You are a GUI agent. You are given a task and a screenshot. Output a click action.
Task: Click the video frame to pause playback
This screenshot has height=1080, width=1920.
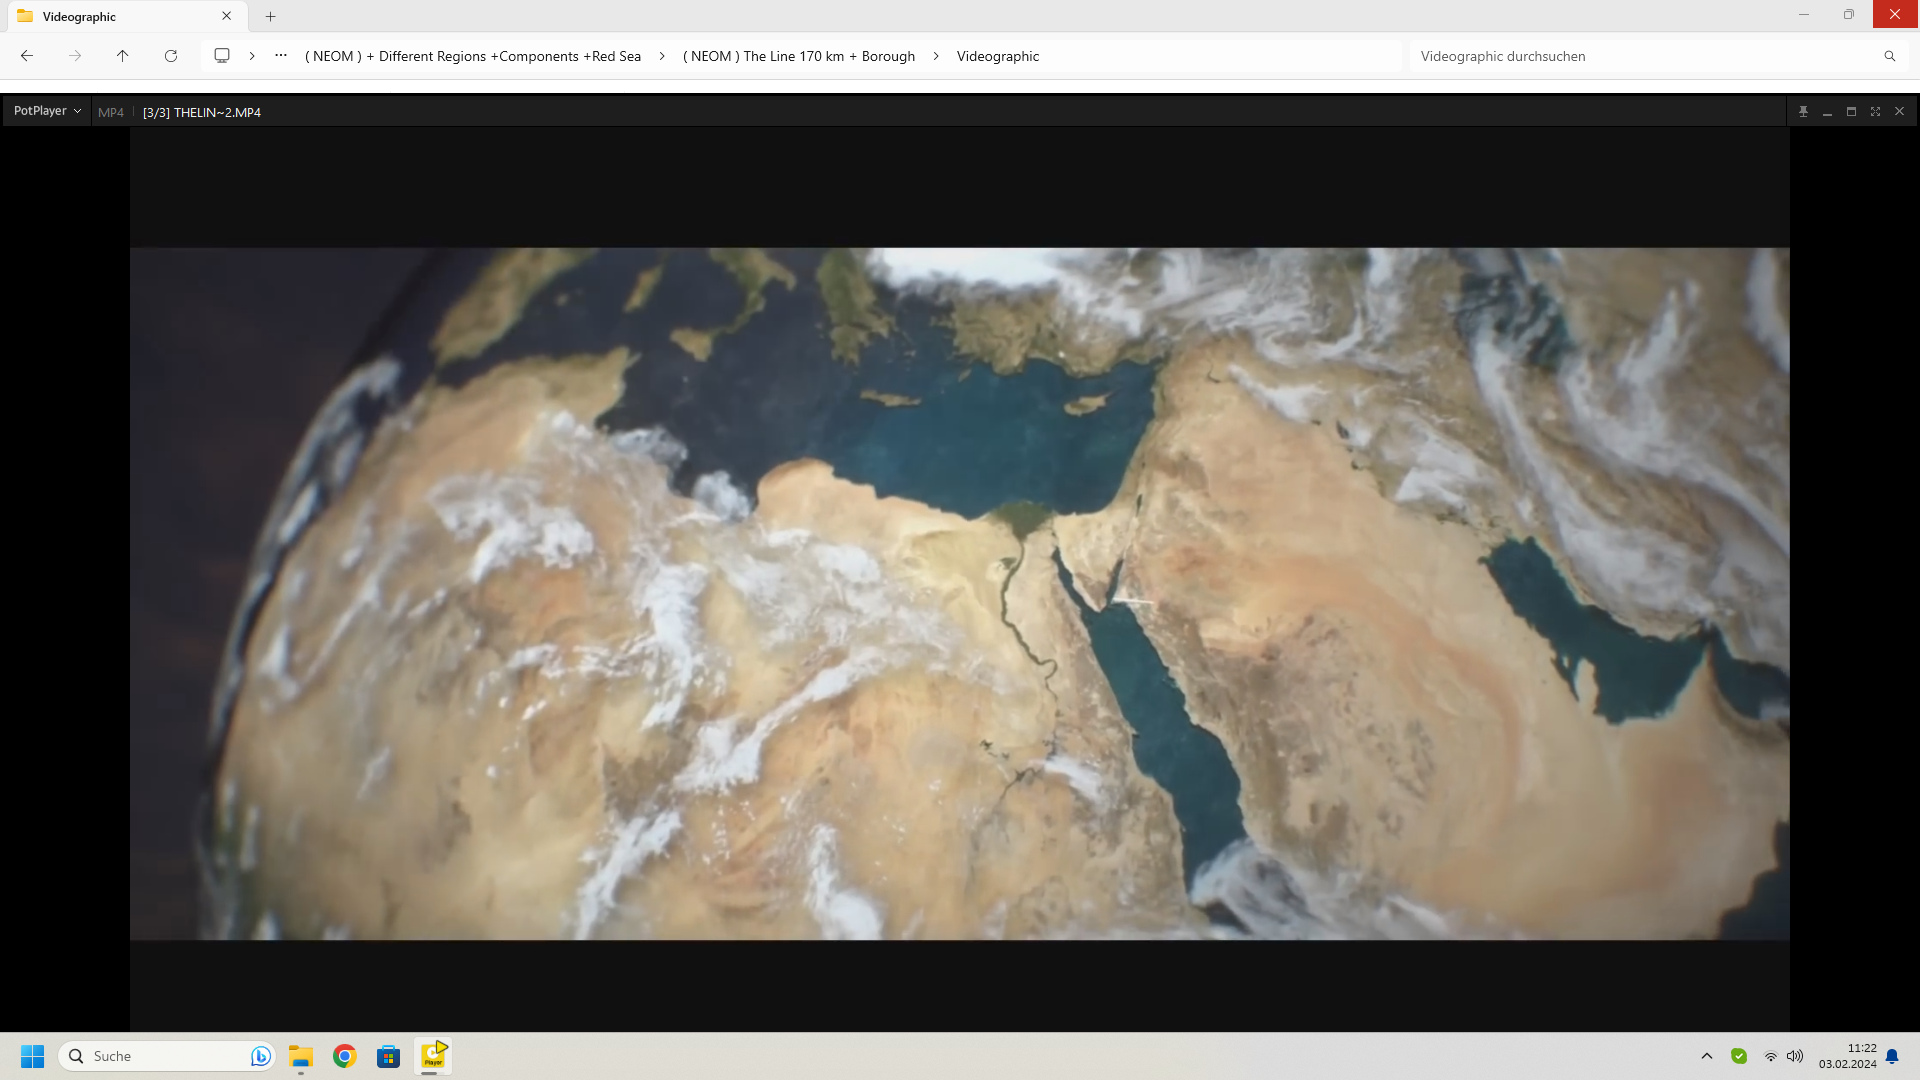(959, 593)
